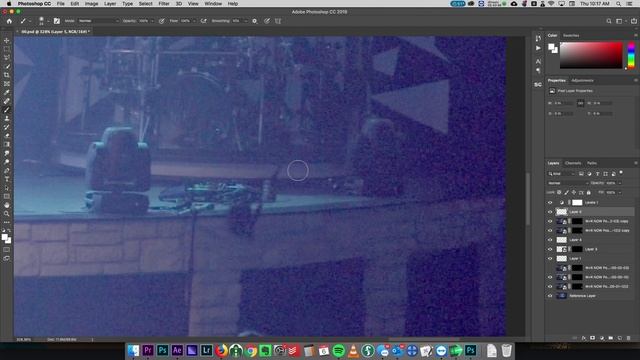Image resolution: width=640 pixels, height=360 pixels.
Task: Select the Brush tool in the toolbox
Action: pos(7,109)
